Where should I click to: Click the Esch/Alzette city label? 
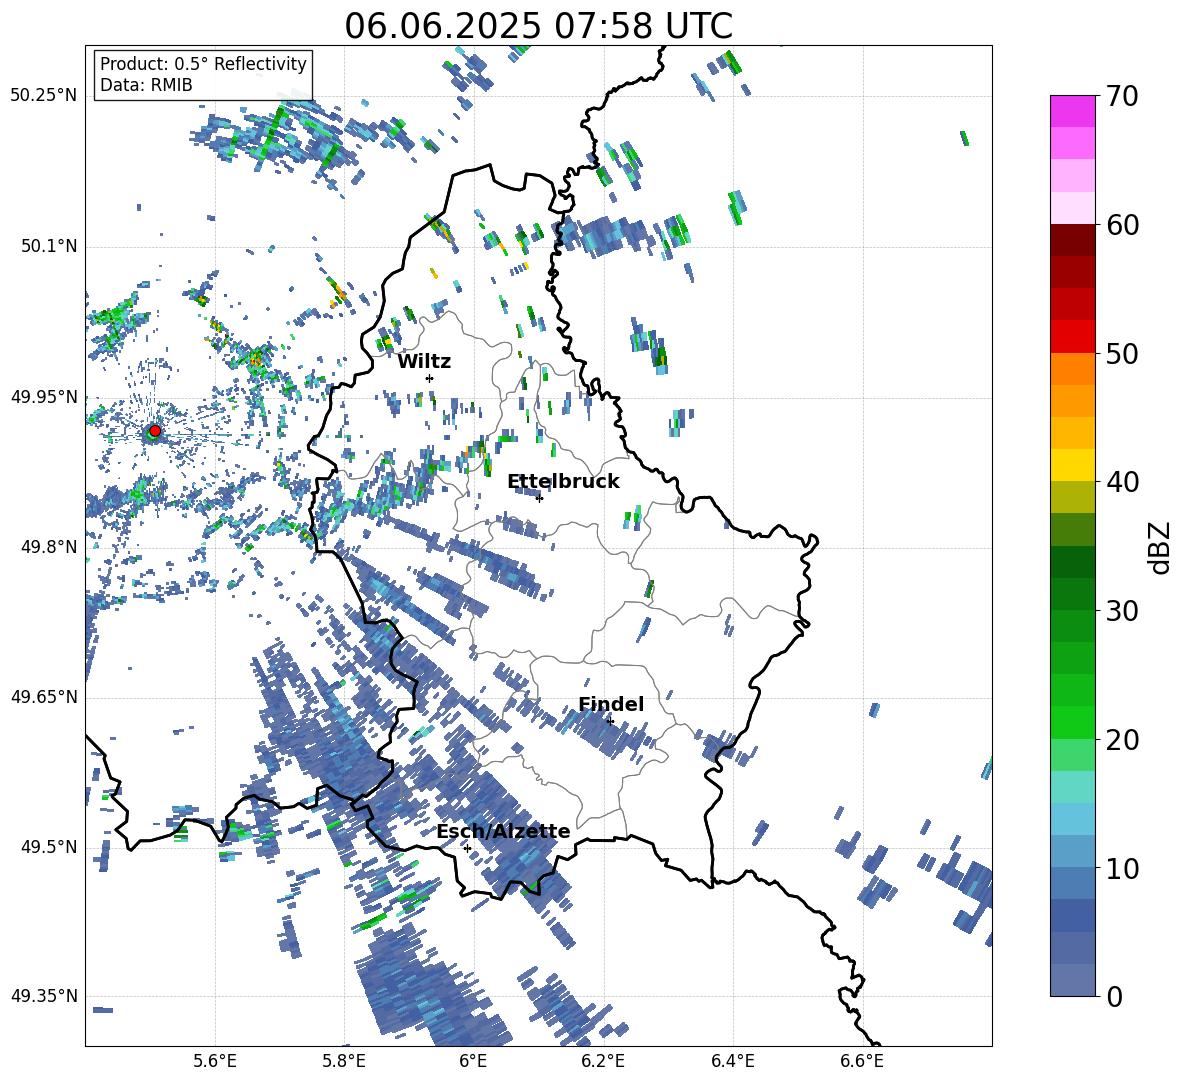point(503,831)
